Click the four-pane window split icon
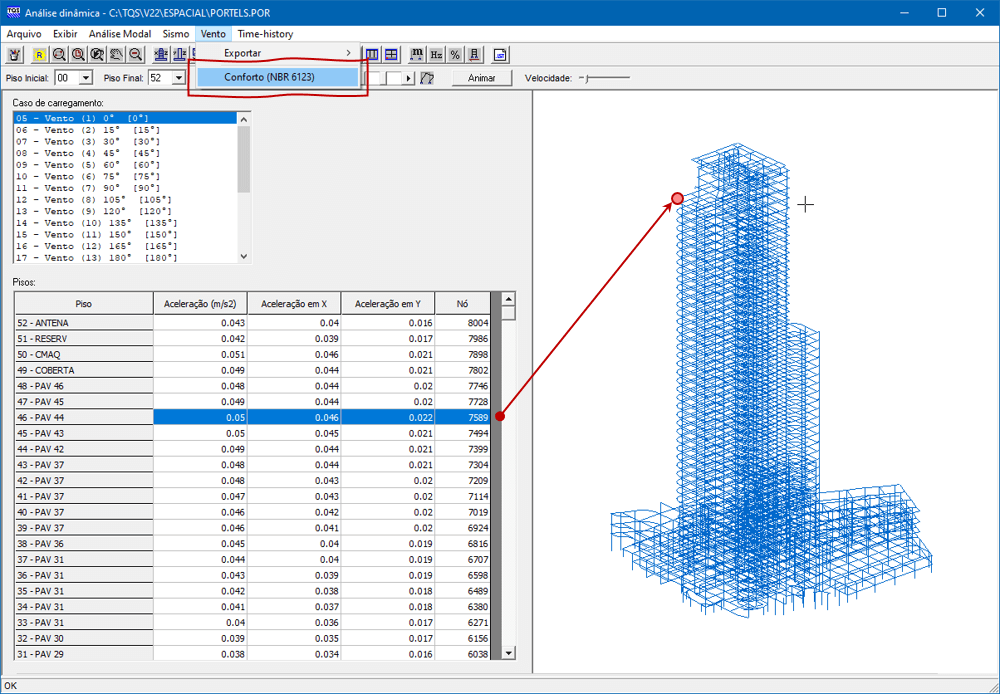 click(391, 55)
